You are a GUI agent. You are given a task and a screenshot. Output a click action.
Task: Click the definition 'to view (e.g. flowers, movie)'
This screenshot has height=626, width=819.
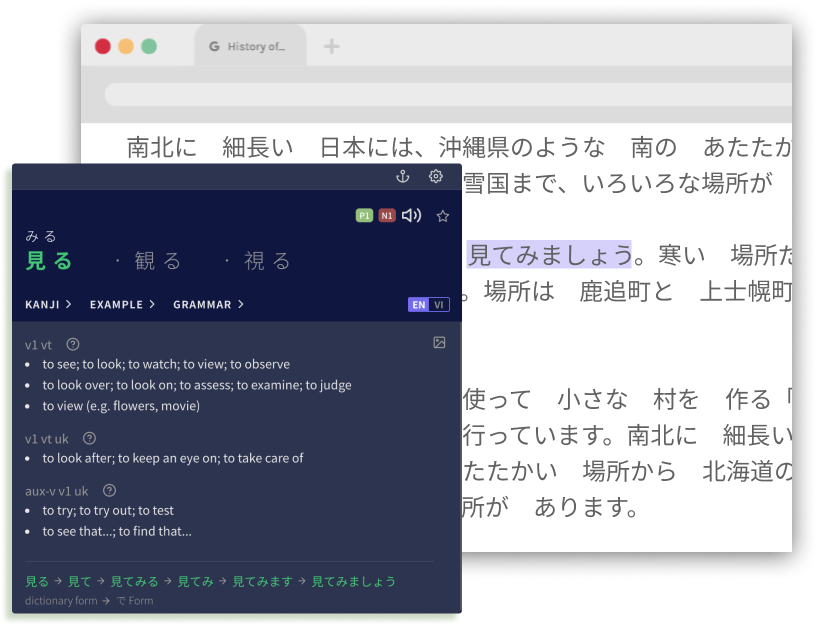click(121, 406)
